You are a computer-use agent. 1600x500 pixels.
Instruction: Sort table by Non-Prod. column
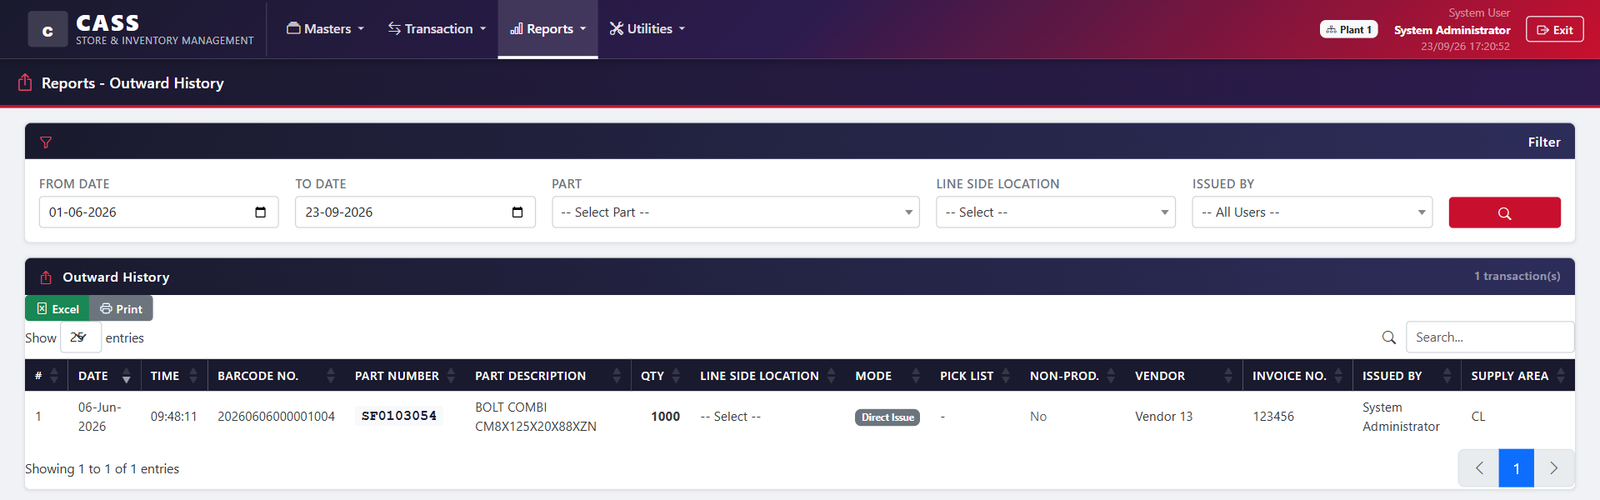point(1072,375)
